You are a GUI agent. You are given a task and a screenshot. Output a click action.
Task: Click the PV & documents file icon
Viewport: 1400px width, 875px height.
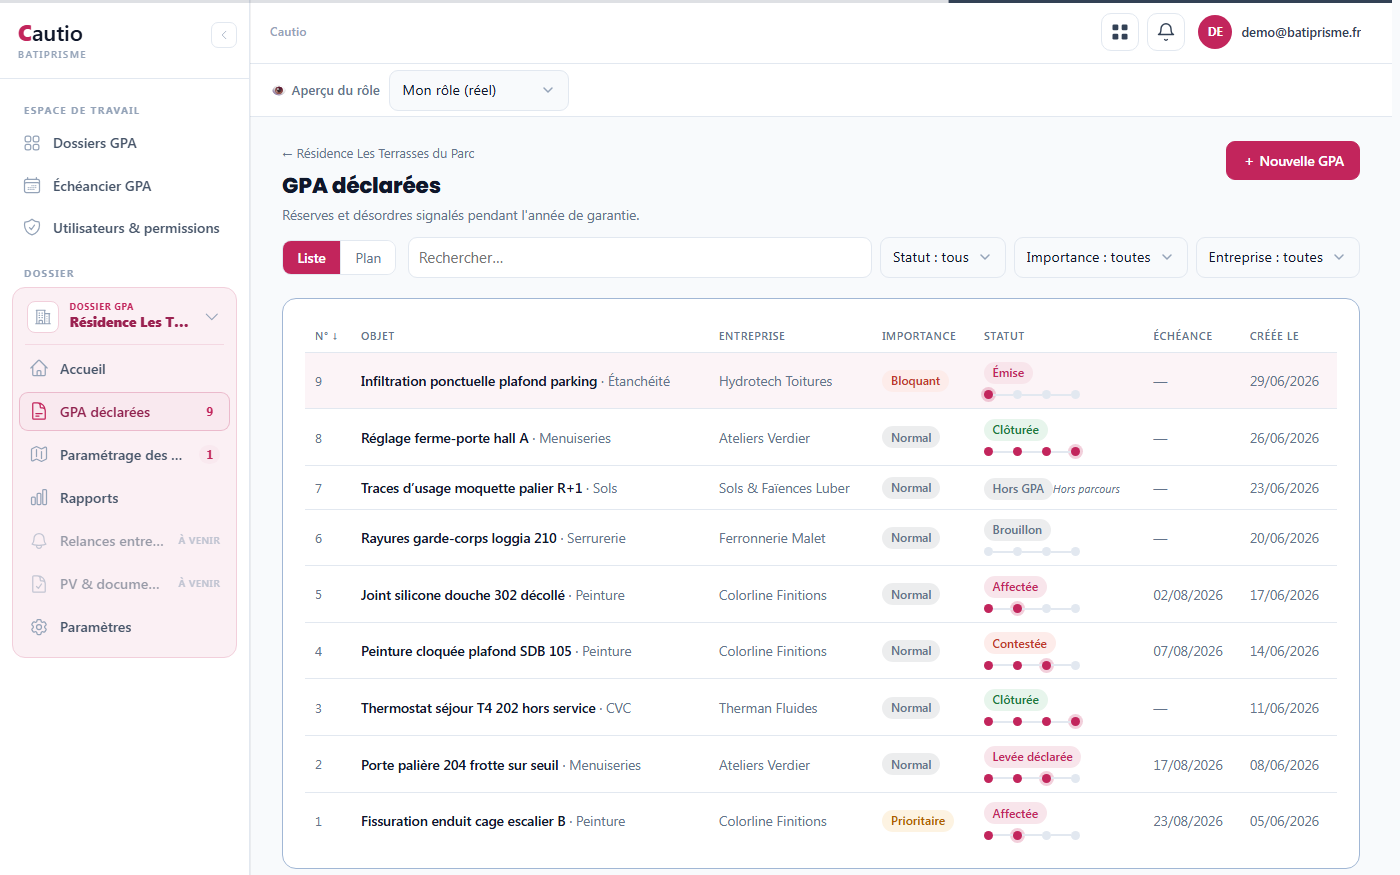tap(39, 584)
